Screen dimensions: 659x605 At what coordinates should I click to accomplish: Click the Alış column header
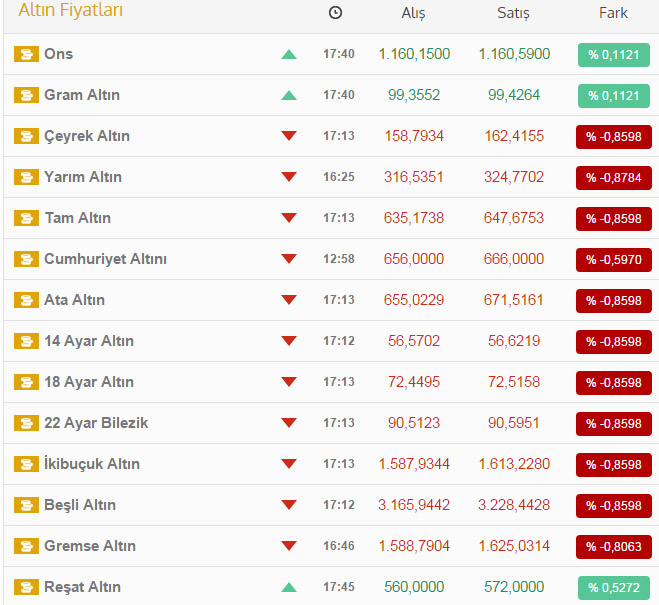[413, 13]
